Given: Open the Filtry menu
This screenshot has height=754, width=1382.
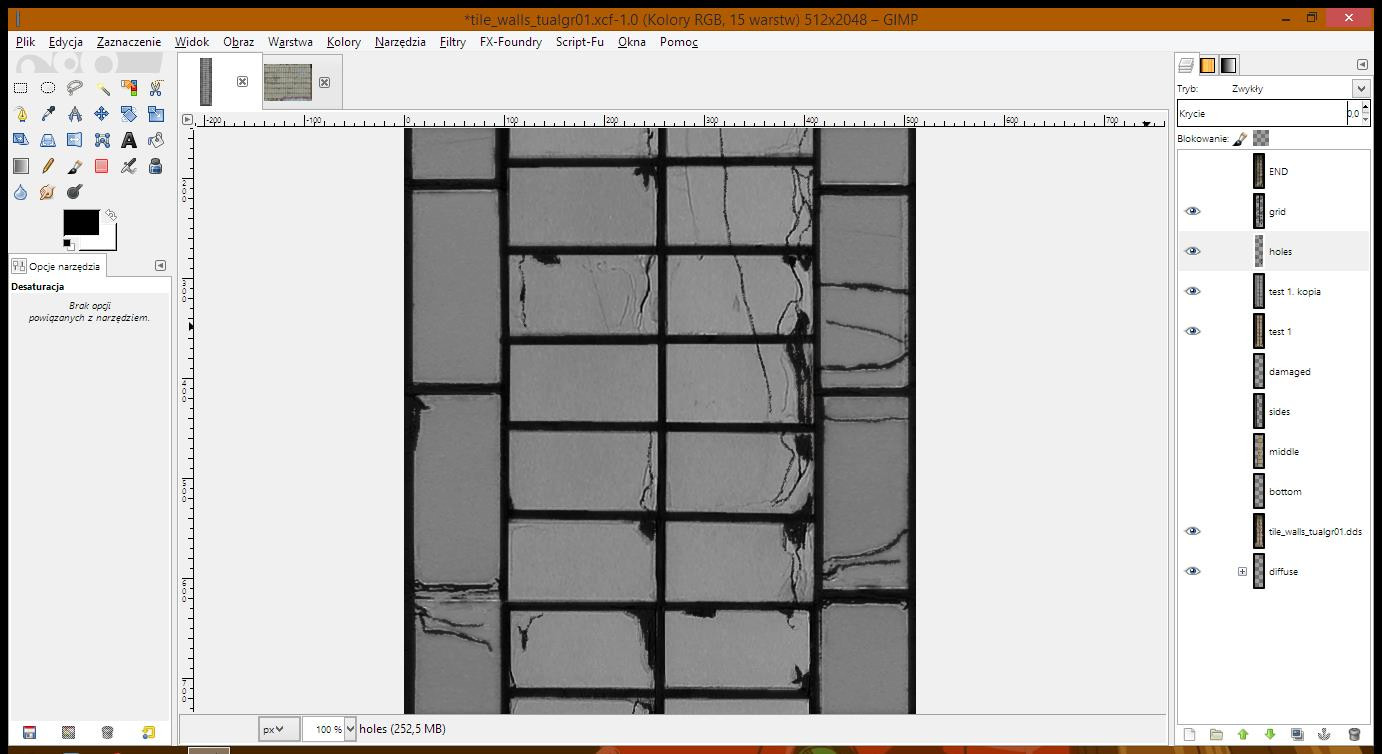Looking at the screenshot, I should click(x=452, y=42).
